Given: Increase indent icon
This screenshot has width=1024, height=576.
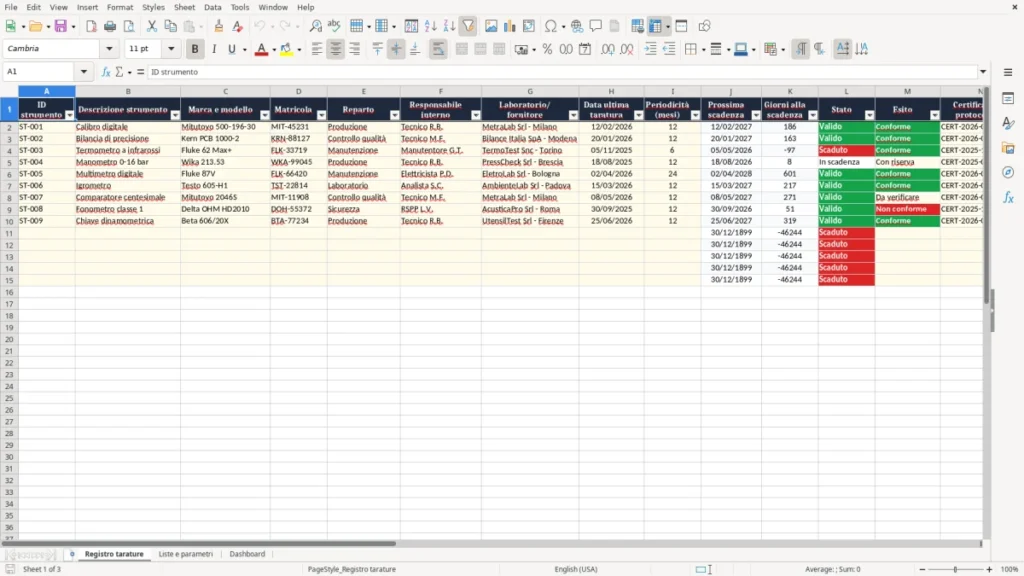Looking at the screenshot, I should (x=650, y=49).
